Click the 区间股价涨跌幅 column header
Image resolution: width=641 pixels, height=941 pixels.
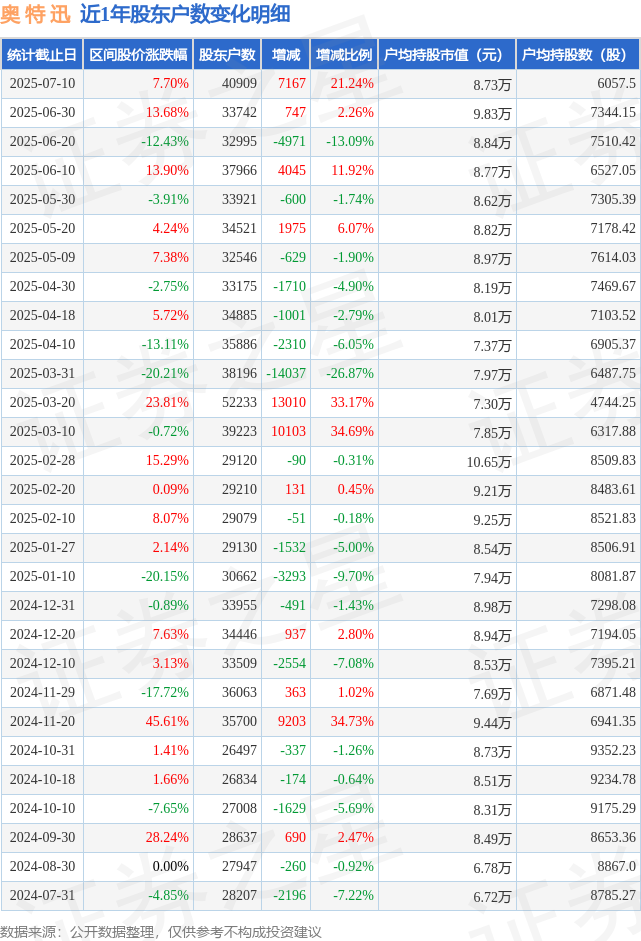pos(138,55)
